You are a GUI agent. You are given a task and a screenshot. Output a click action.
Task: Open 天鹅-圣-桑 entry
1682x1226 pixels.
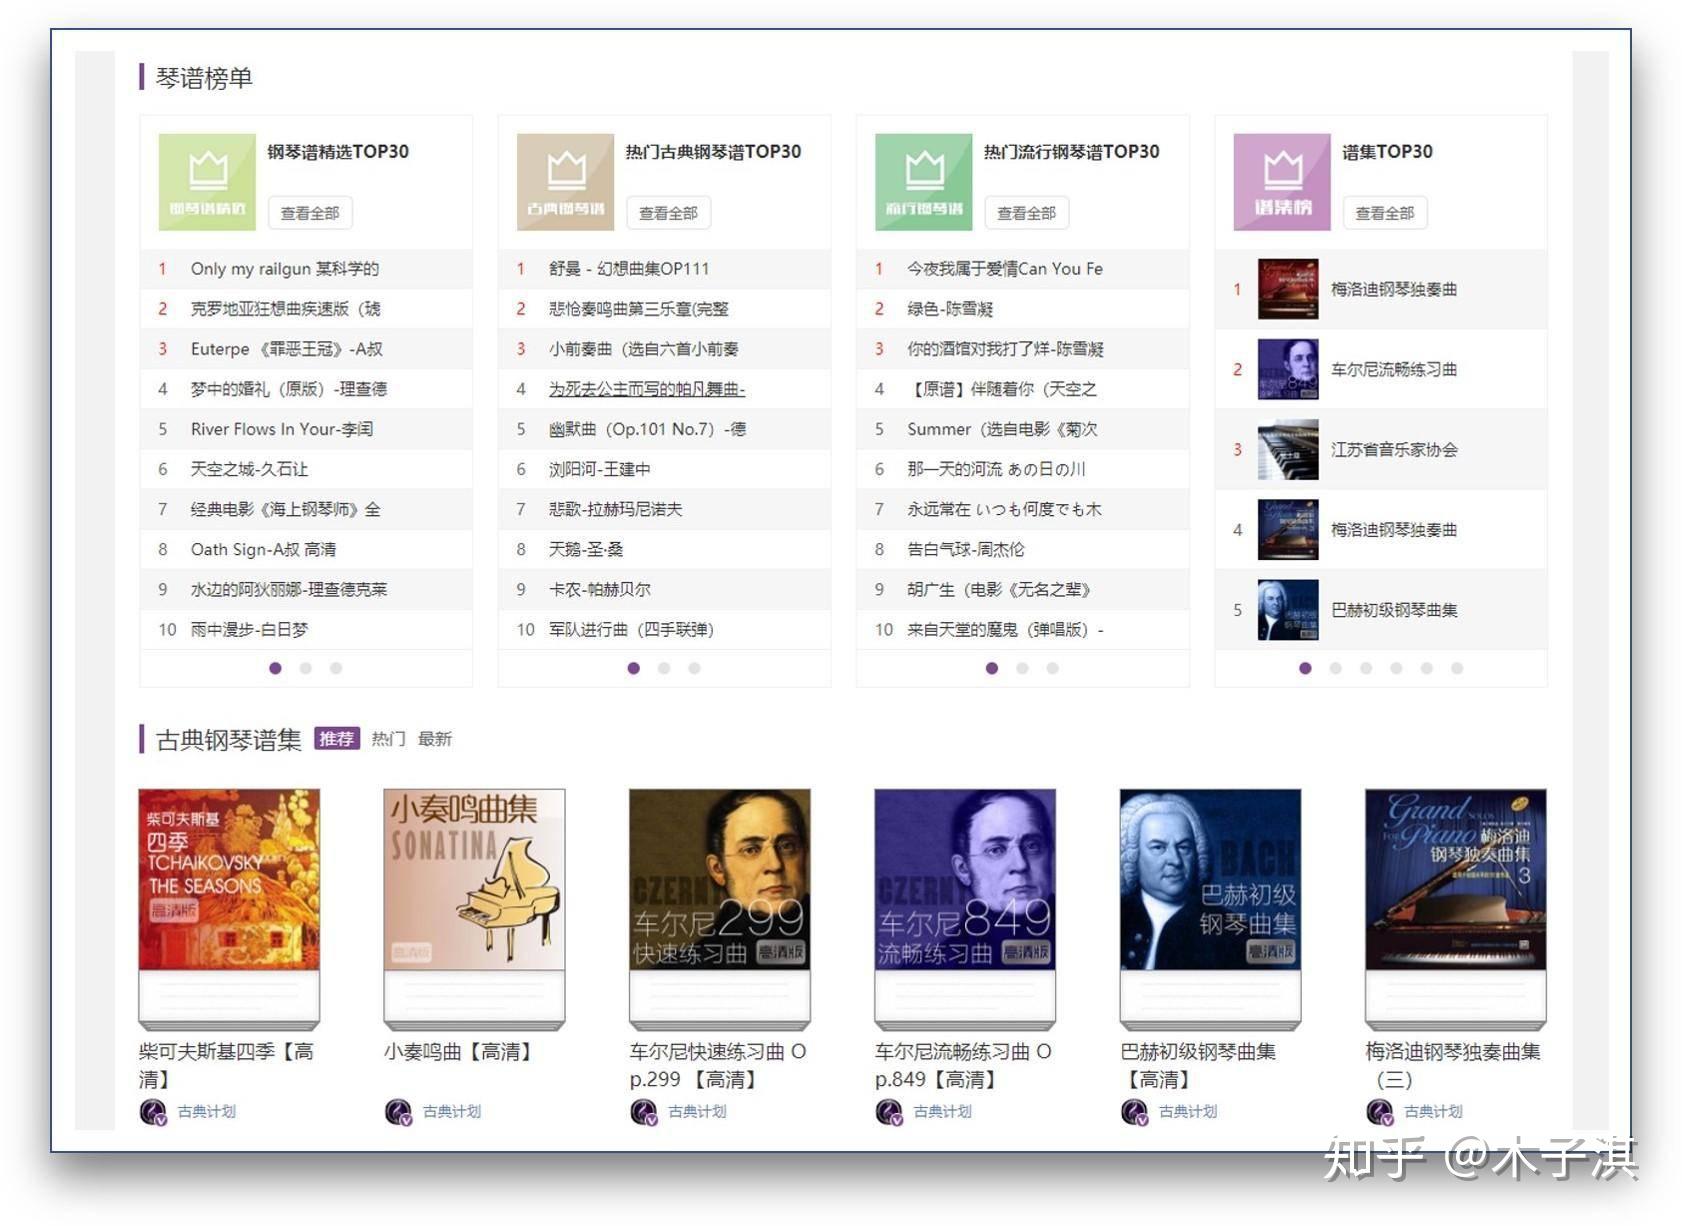coord(586,549)
